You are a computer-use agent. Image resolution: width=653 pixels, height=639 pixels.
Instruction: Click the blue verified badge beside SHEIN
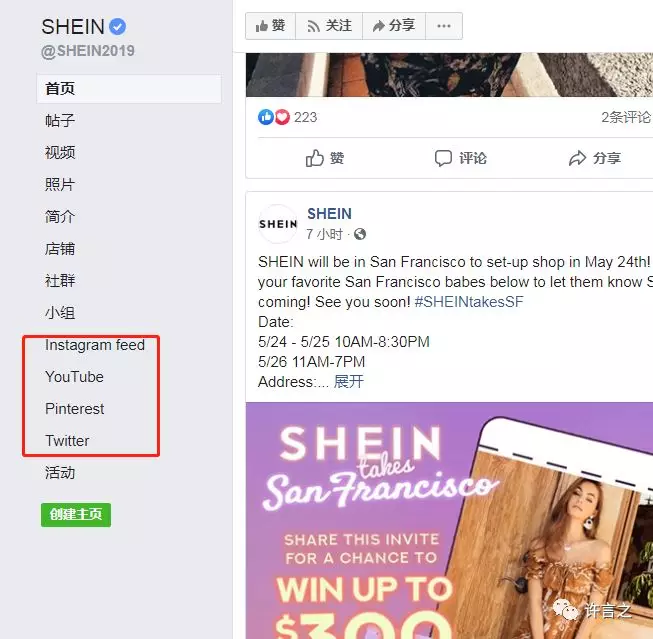[117, 27]
